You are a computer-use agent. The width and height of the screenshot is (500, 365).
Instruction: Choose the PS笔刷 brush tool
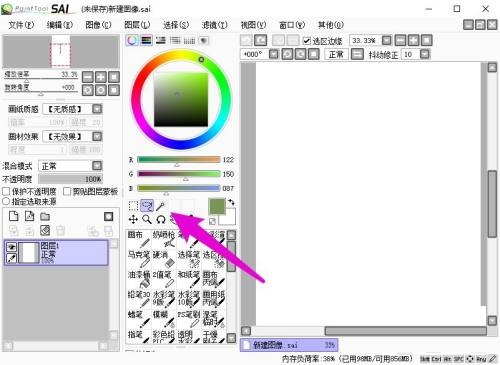(189, 319)
